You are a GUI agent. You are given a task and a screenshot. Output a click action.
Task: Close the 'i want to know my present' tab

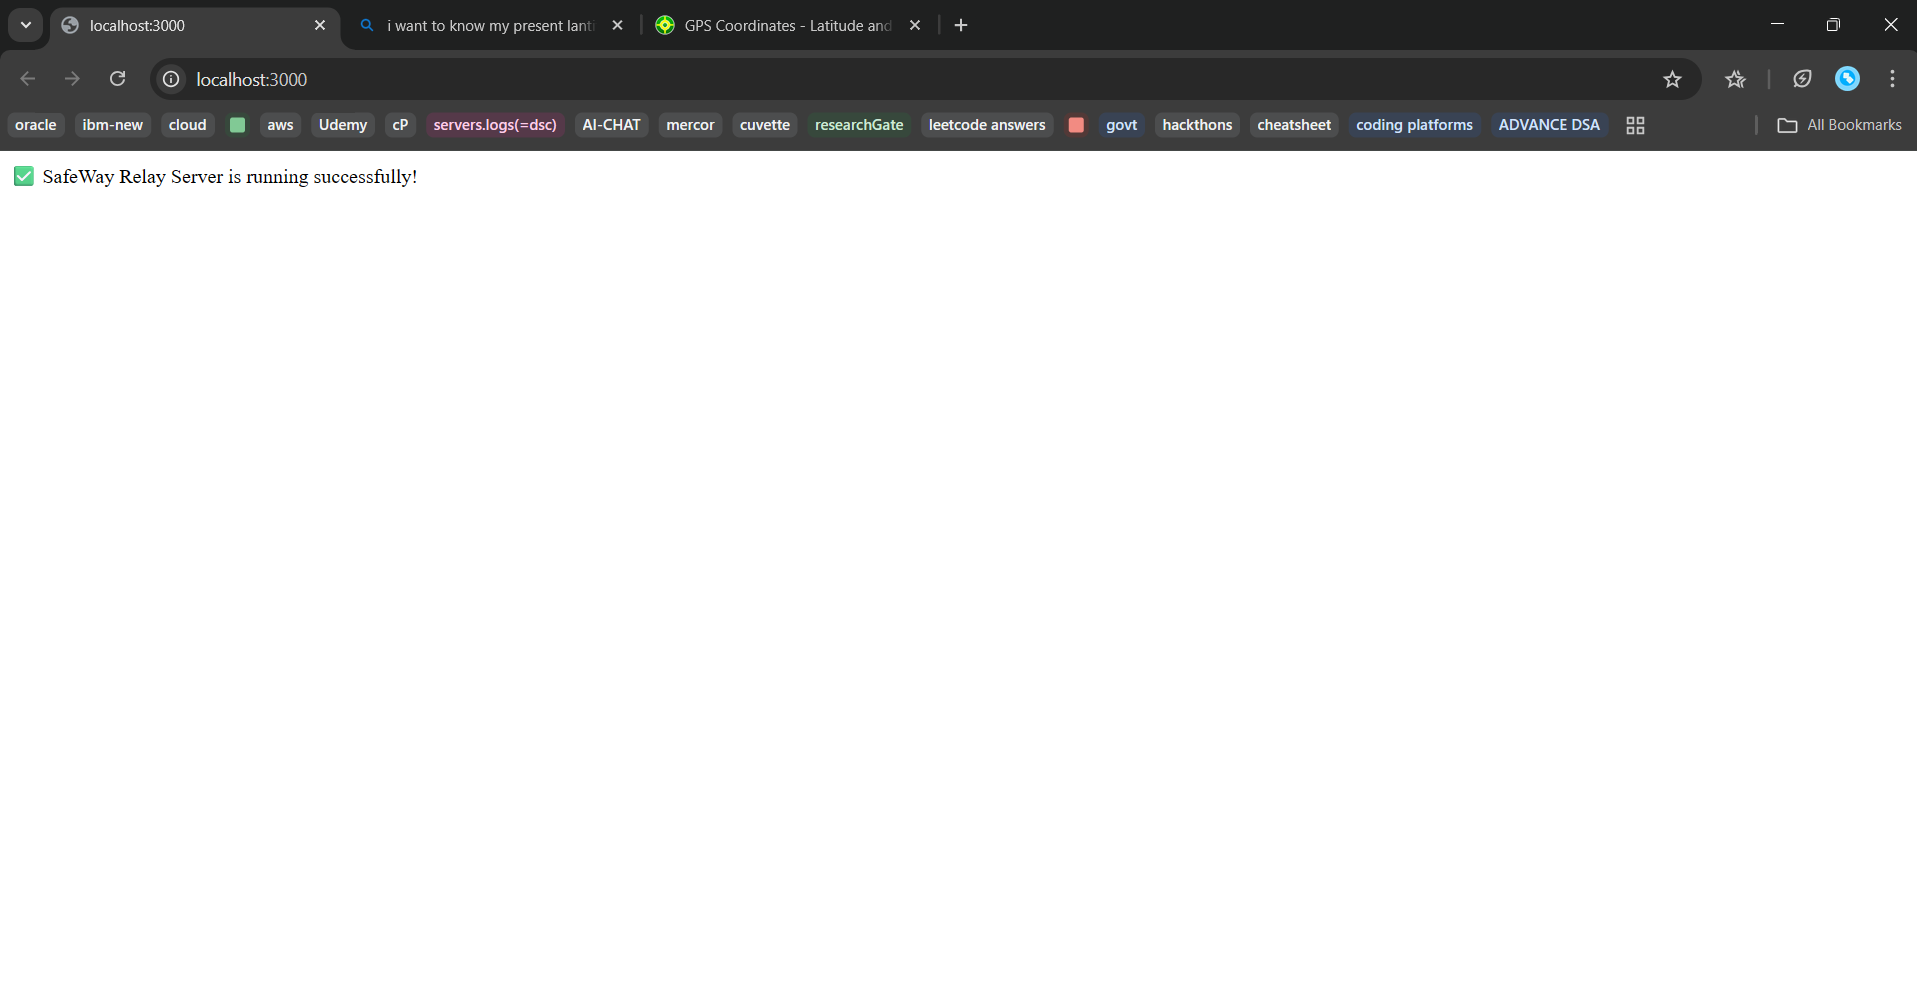coord(618,25)
